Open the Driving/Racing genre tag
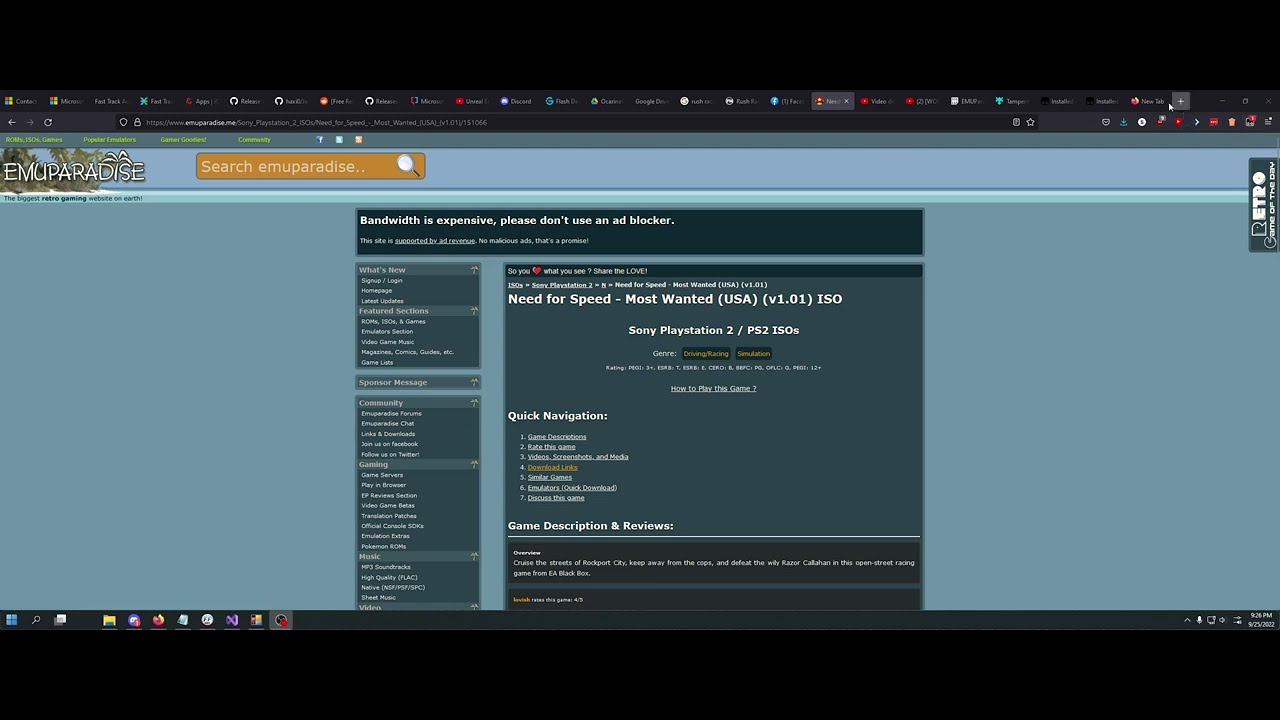Viewport: 1280px width, 720px height. (x=706, y=353)
